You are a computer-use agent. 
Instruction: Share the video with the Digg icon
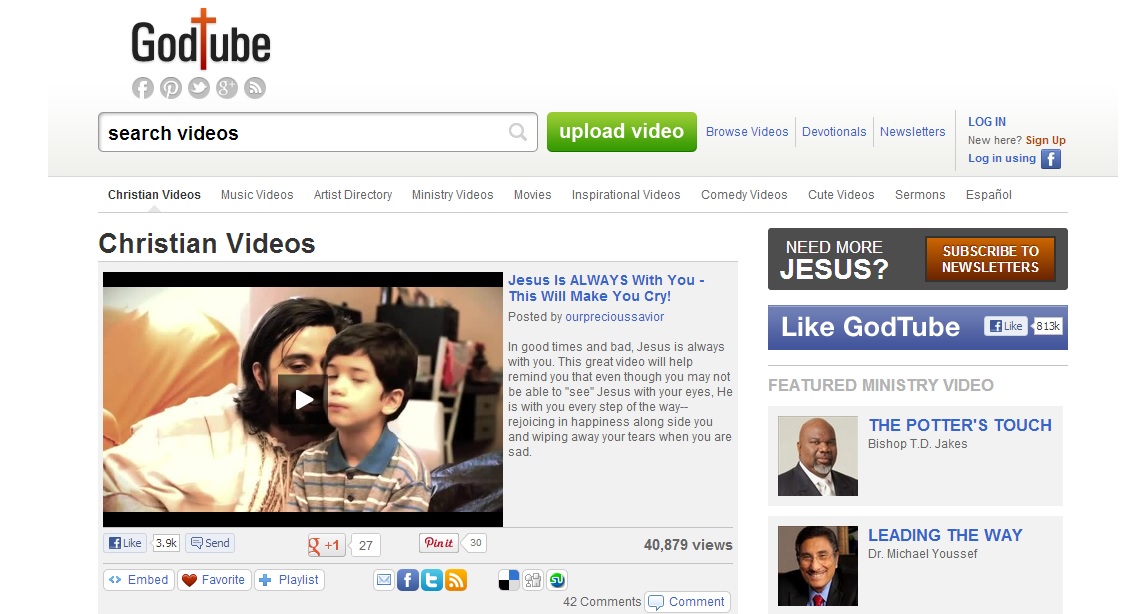(533, 579)
